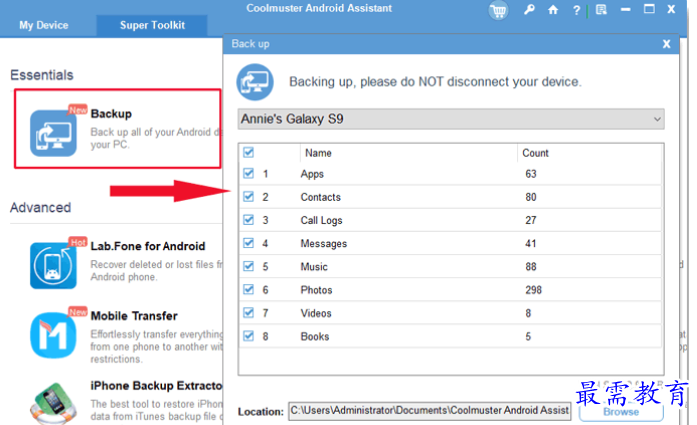Select the Backup title text
This screenshot has width=697, height=425.
pos(111,114)
